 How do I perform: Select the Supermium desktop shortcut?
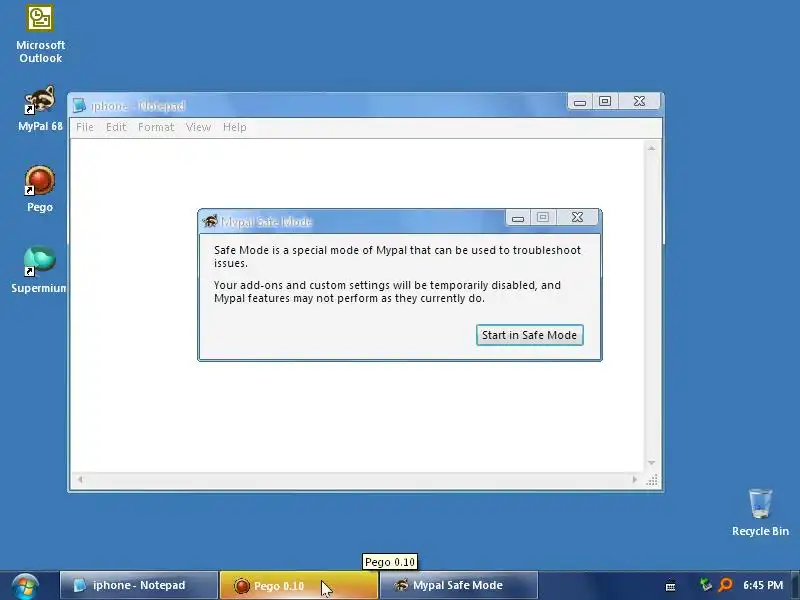(40, 270)
